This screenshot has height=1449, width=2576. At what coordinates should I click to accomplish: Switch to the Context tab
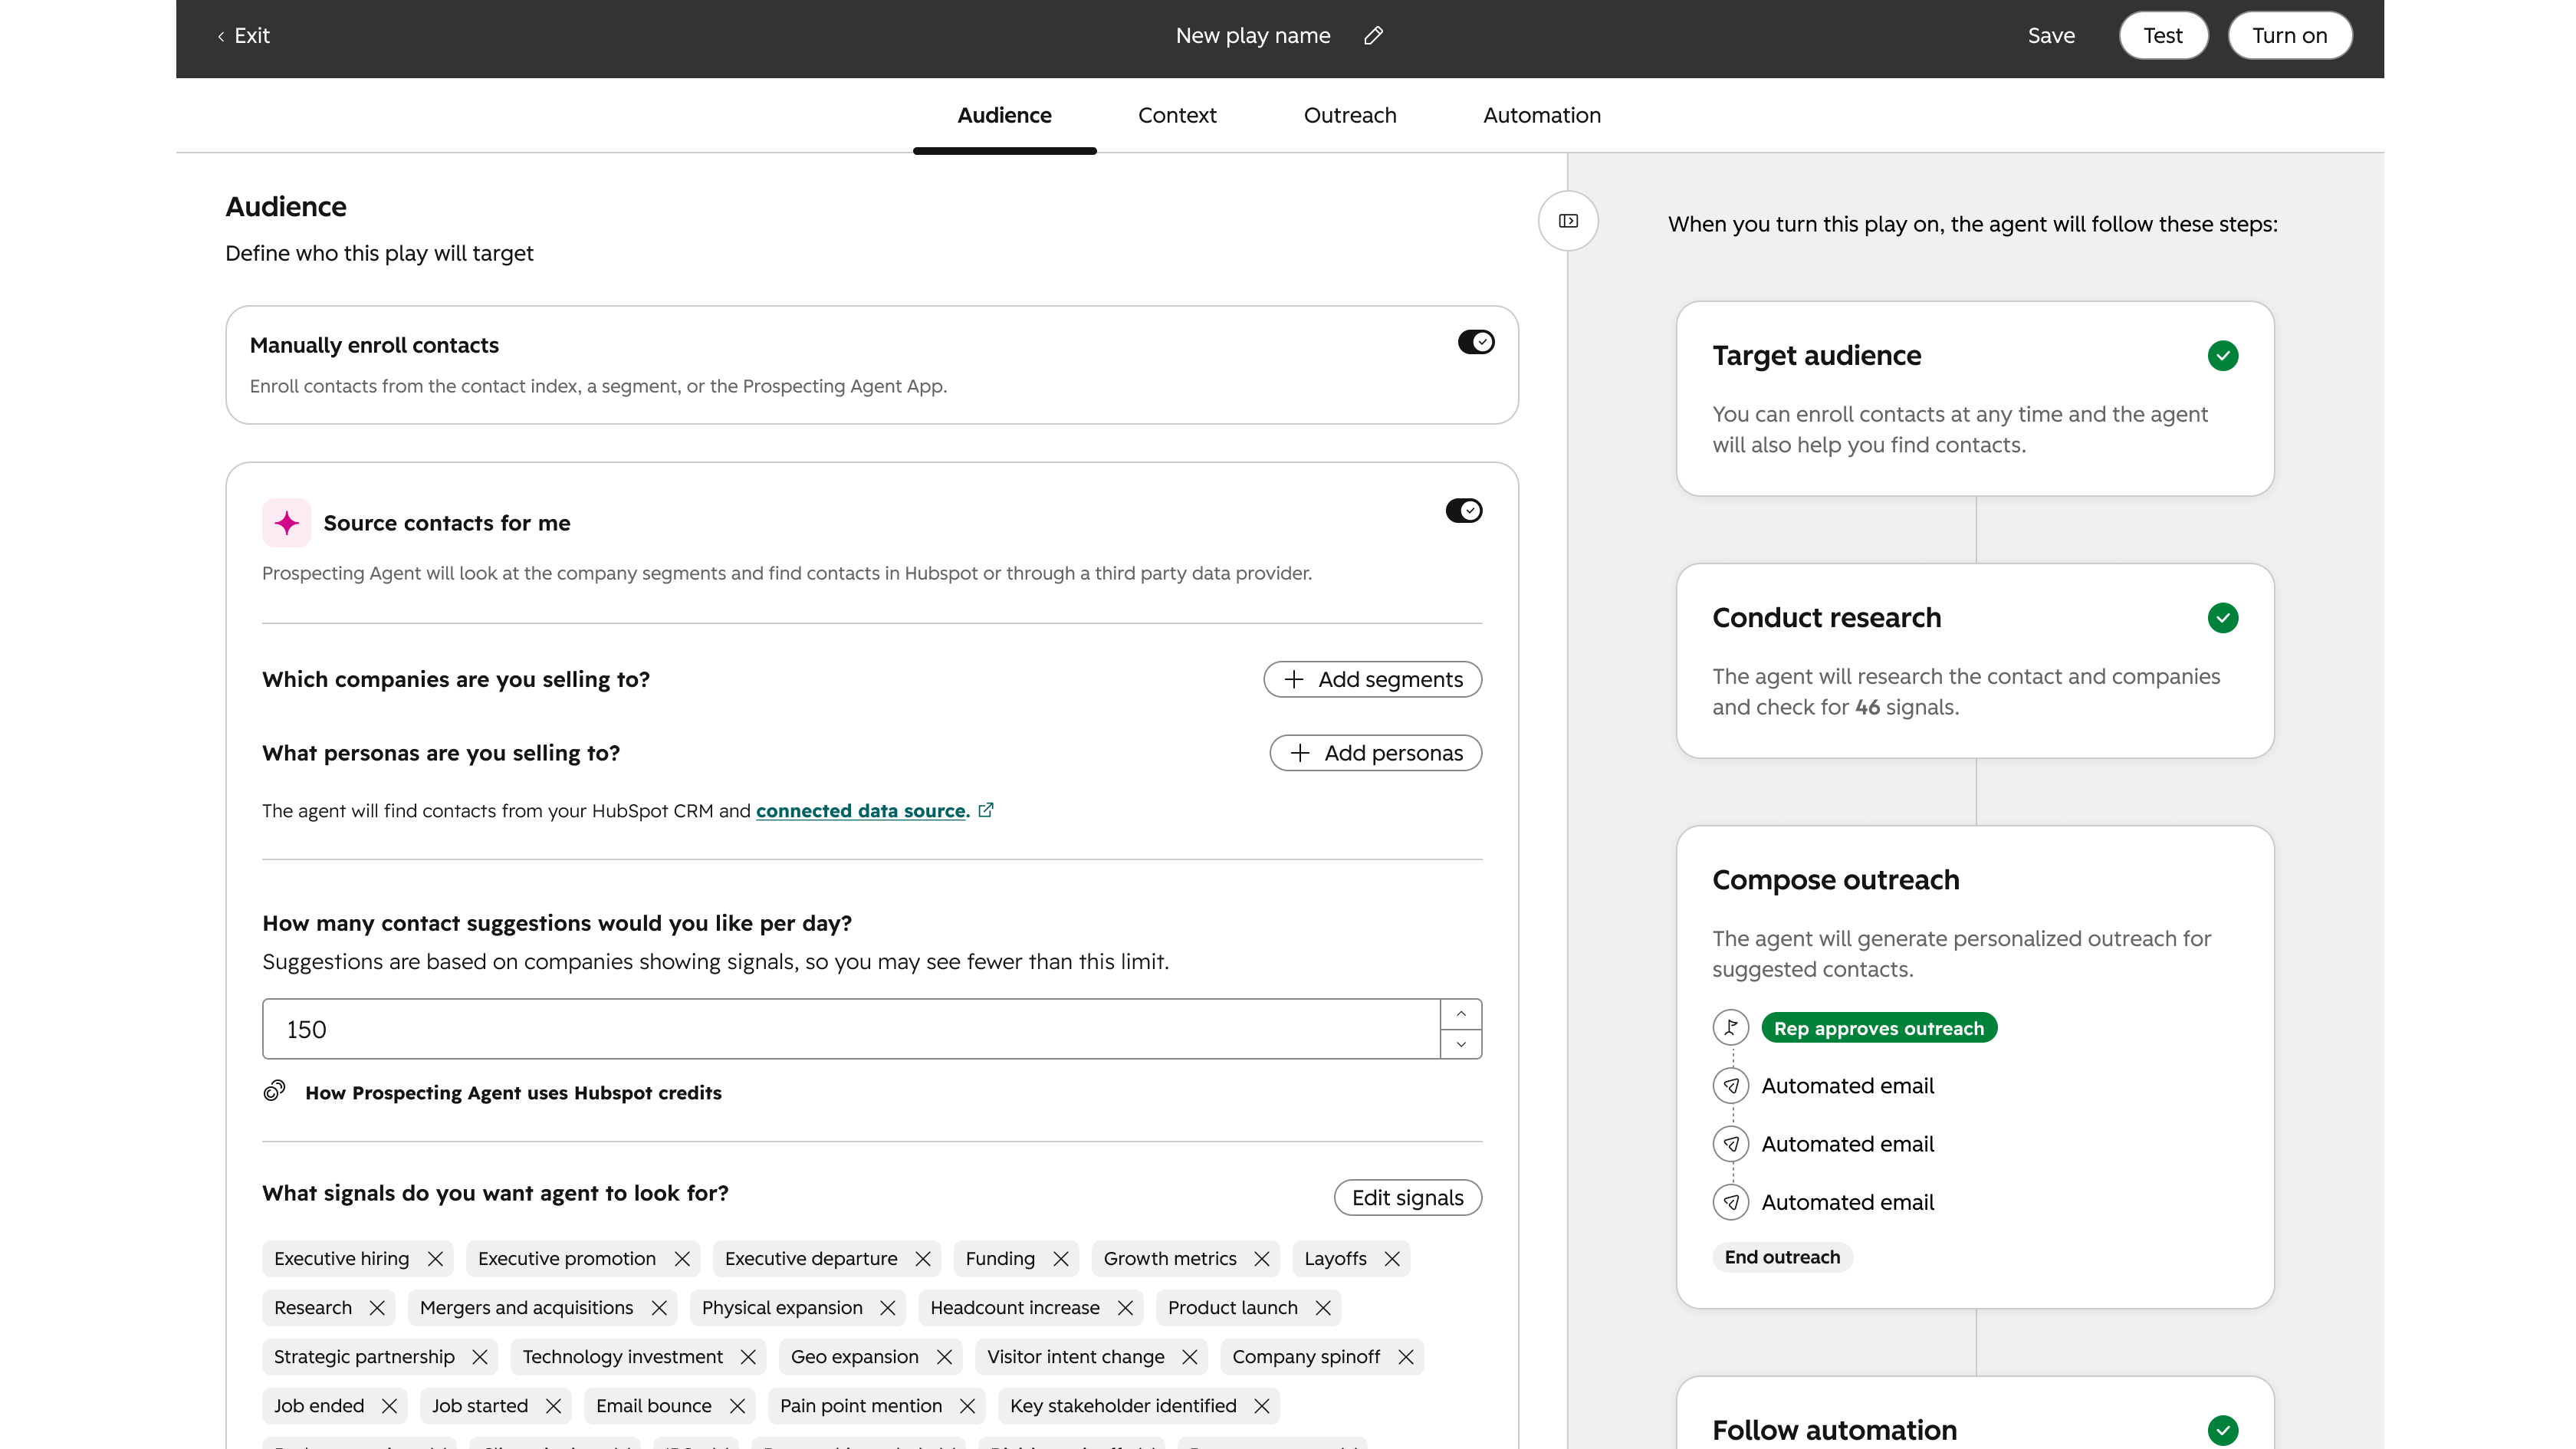1177,115
